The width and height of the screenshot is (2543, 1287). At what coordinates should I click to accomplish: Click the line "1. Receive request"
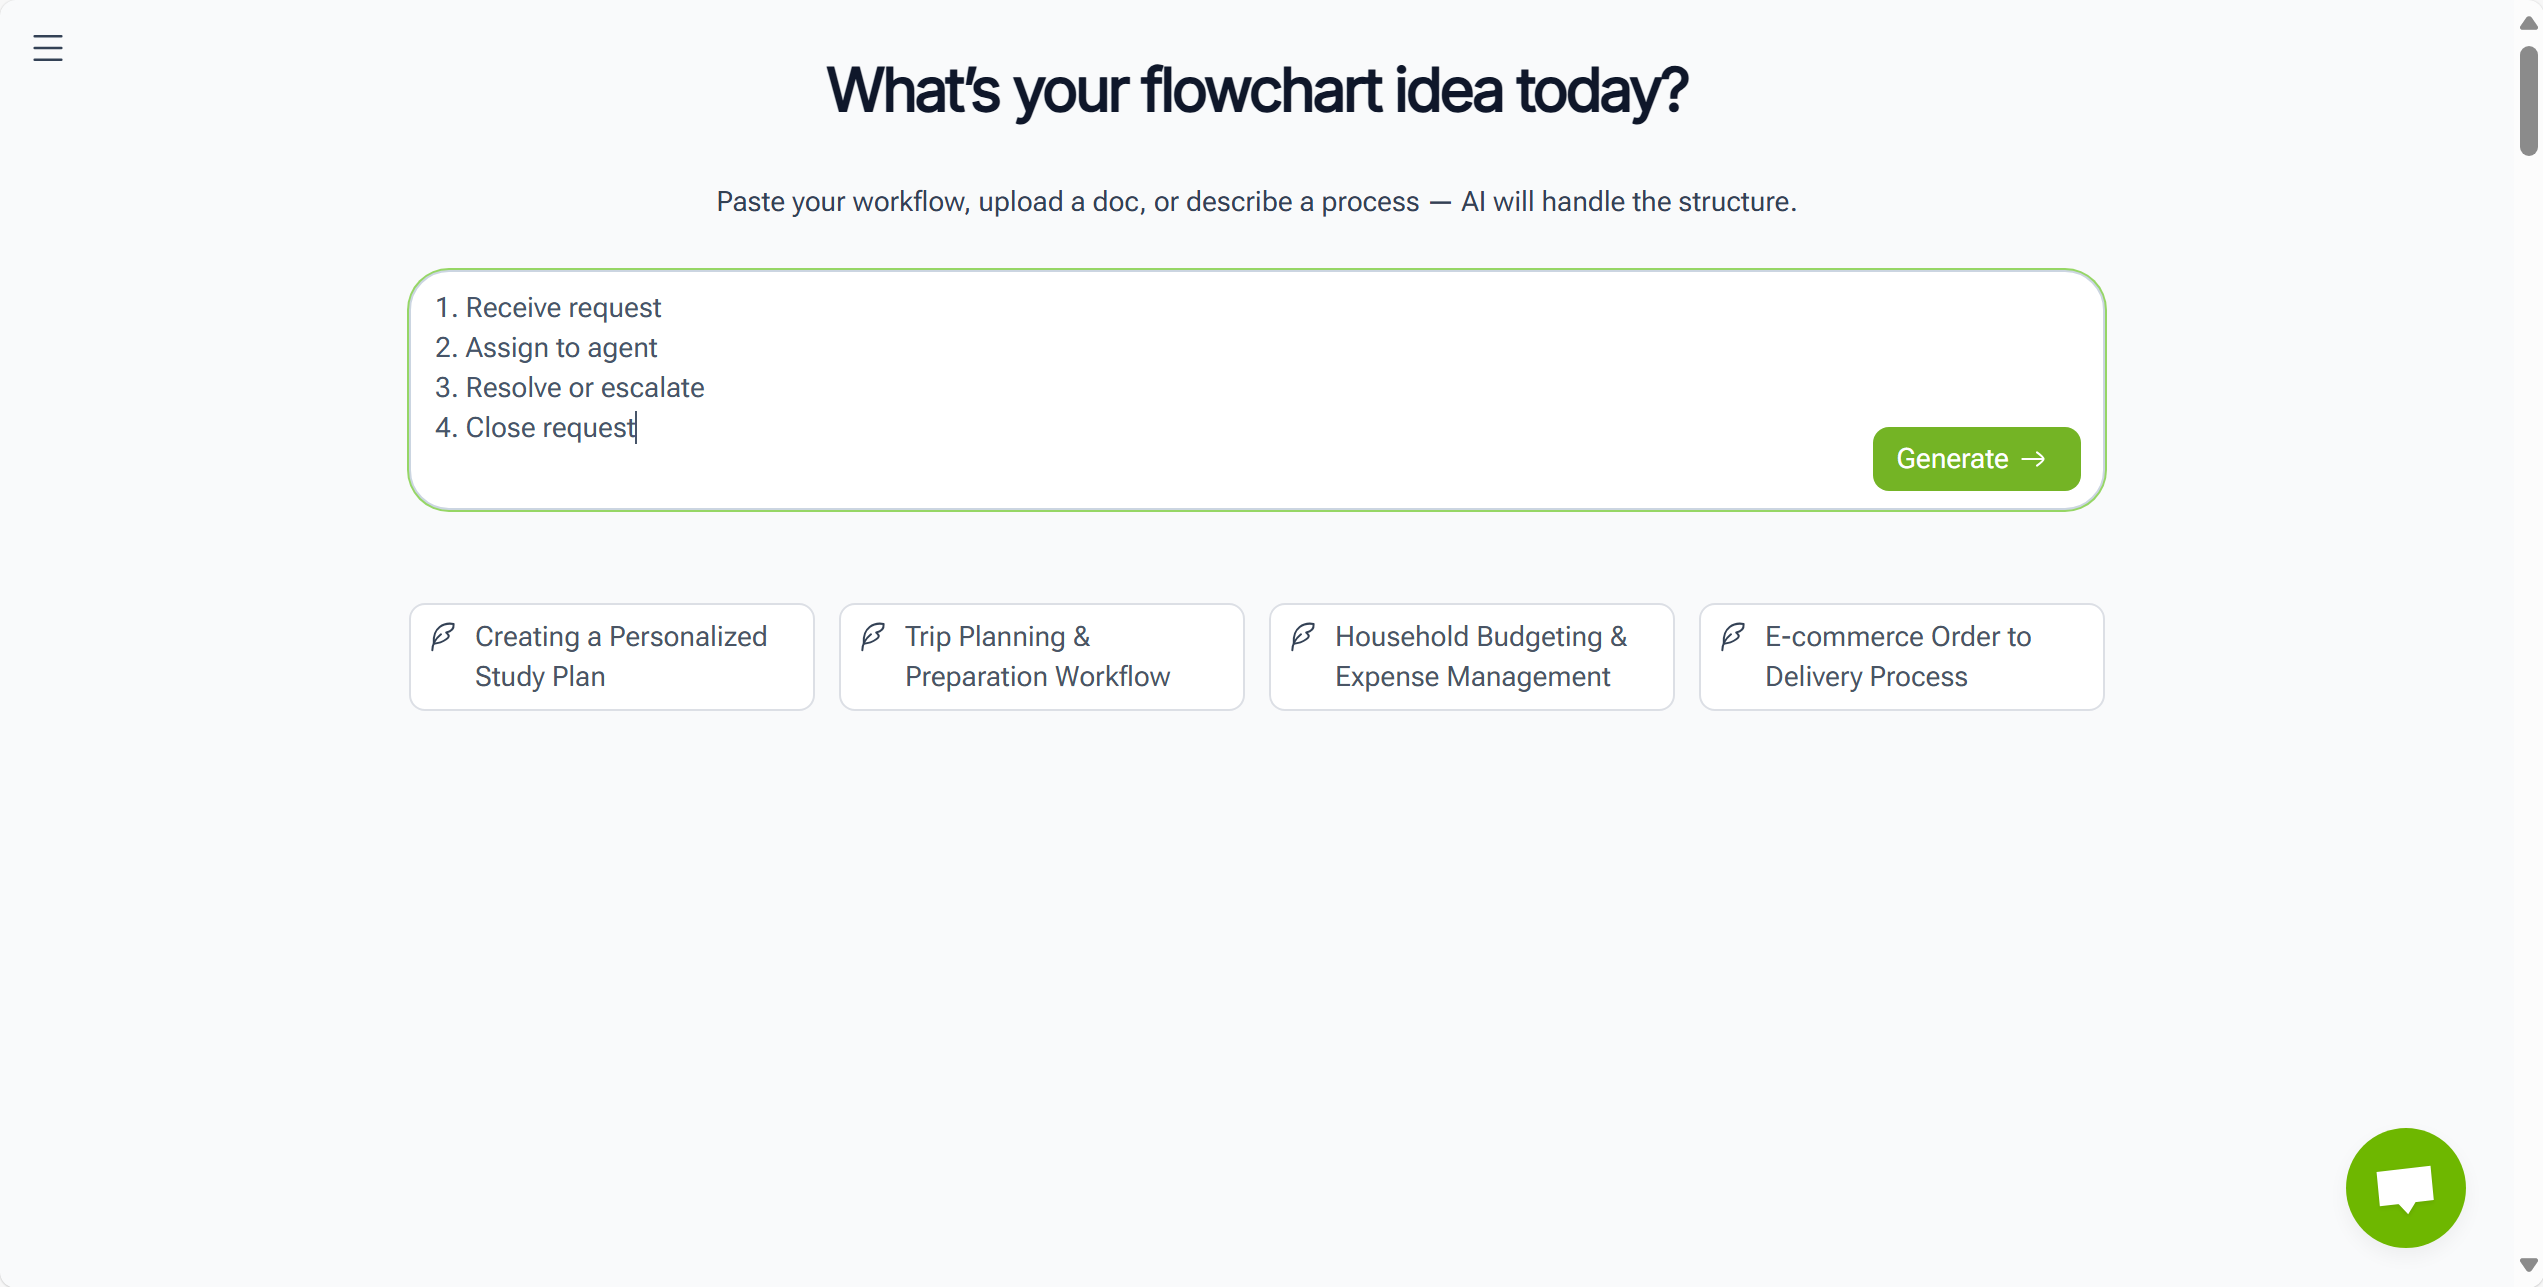coord(548,307)
